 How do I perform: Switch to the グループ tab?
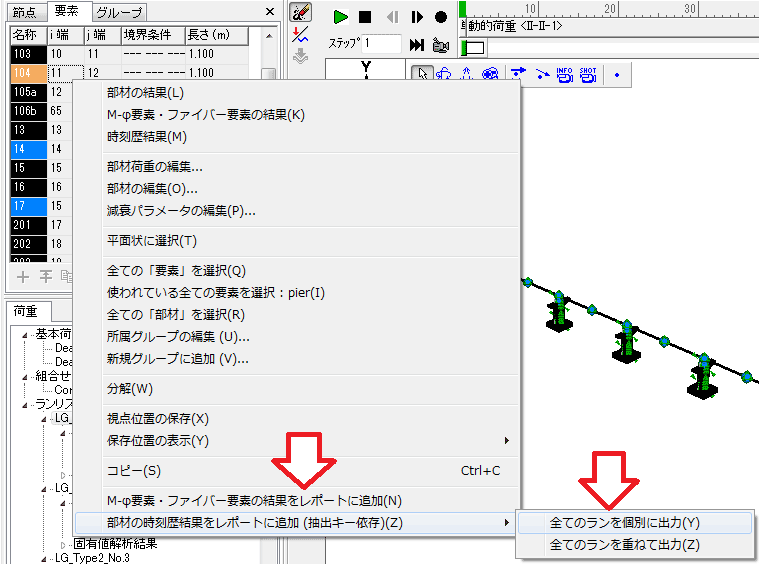pos(119,12)
